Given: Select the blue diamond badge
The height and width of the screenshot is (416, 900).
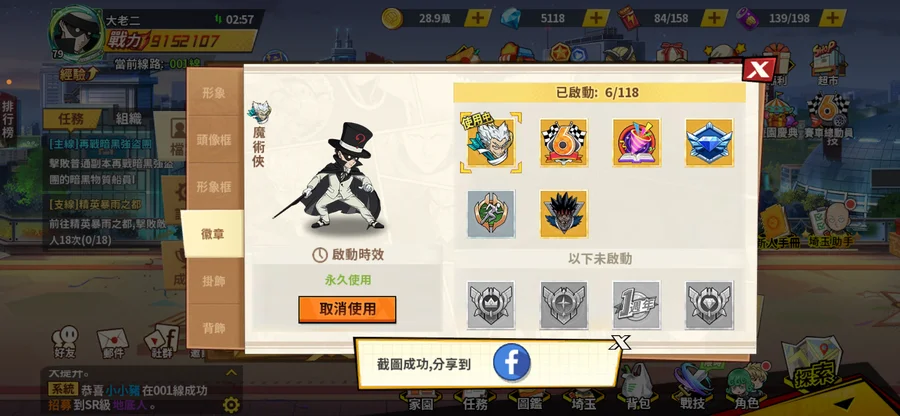Looking at the screenshot, I should click(709, 142).
